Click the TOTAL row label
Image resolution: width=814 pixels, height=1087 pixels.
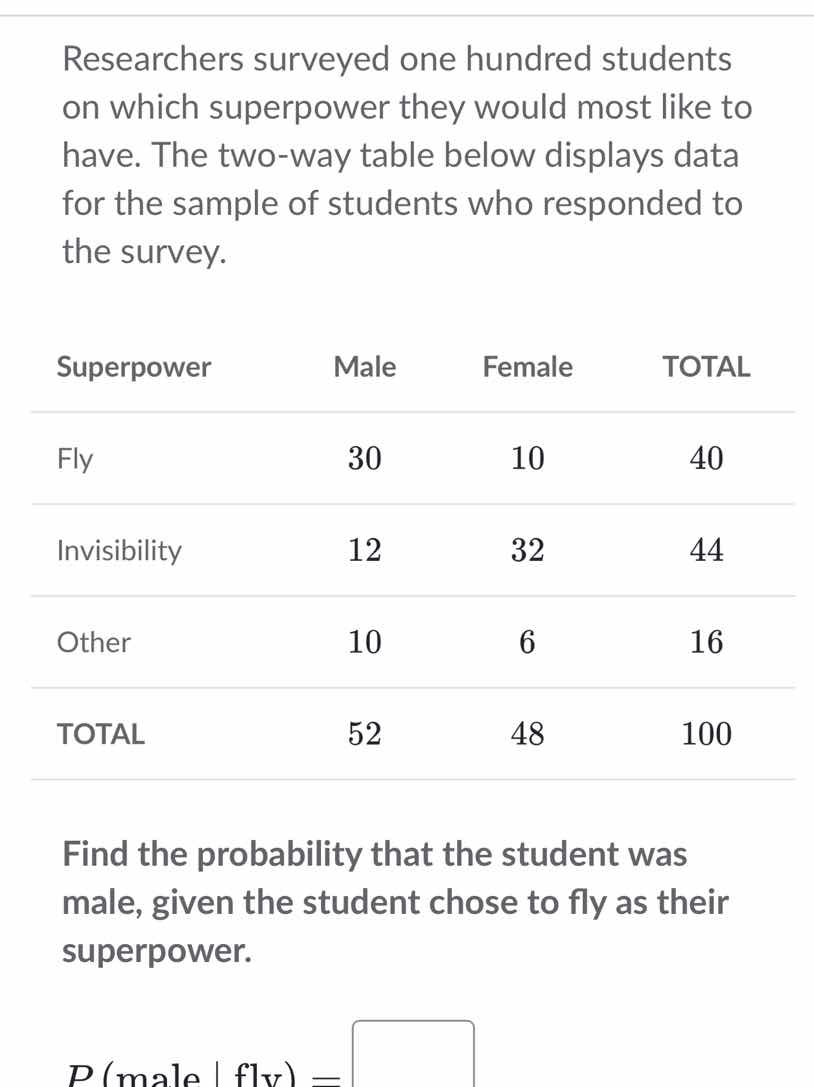coord(100,734)
